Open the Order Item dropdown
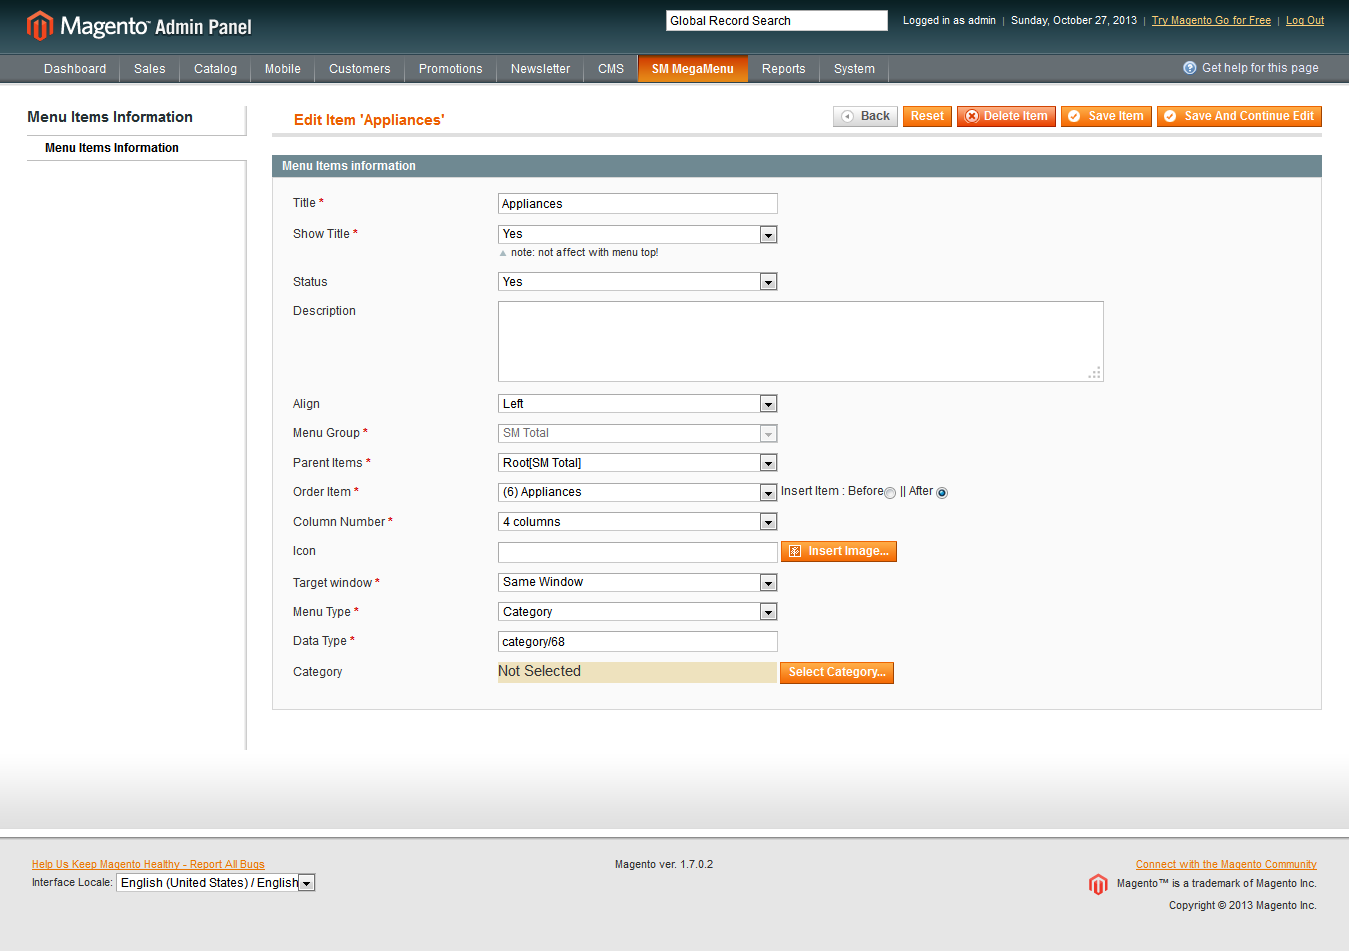This screenshot has height=951, width=1349. click(638, 492)
